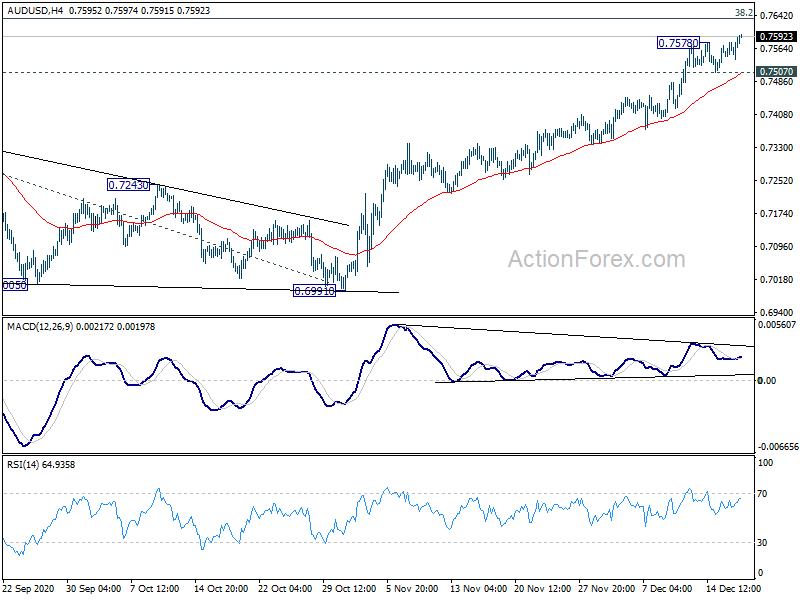Click the 0.69400 price axis label
Image resolution: width=800 pixels, height=600 pixels.
777,312
